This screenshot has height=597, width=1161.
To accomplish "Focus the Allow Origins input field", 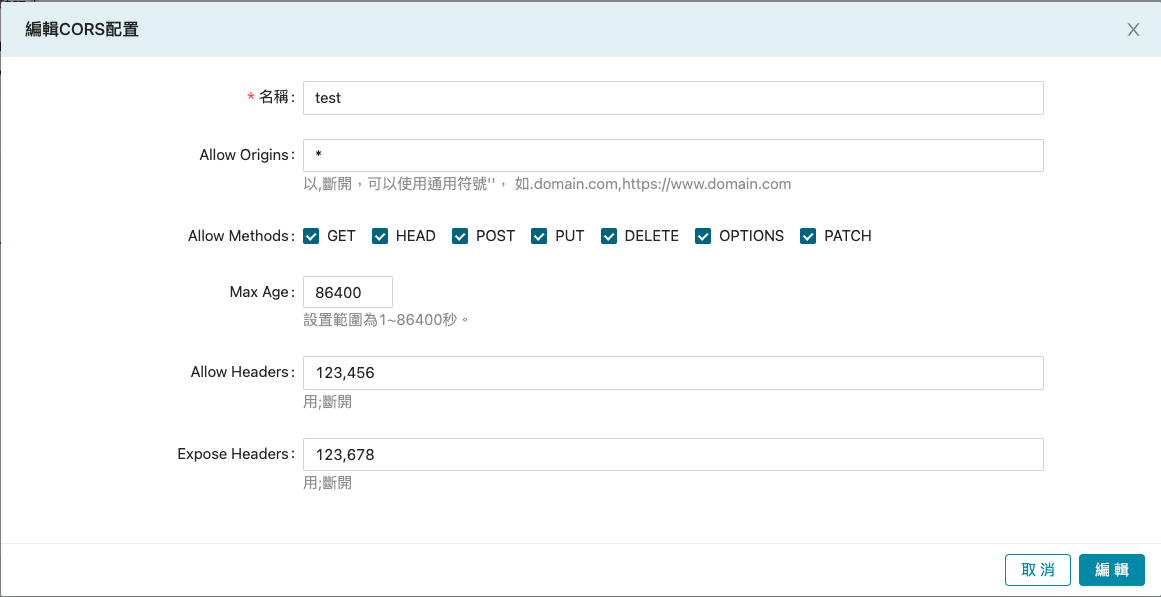I will (x=672, y=155).
